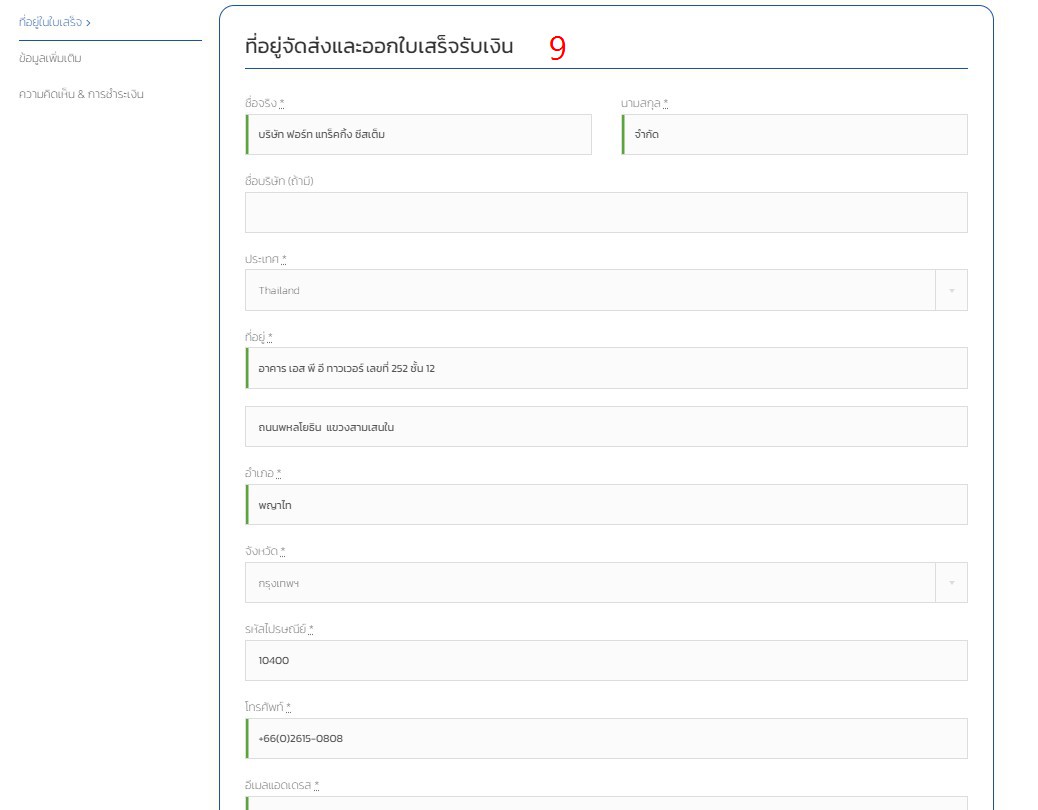
Task: Click the arrow on the กรุงเทพฯ dropdown
Action: coord(952,583)
